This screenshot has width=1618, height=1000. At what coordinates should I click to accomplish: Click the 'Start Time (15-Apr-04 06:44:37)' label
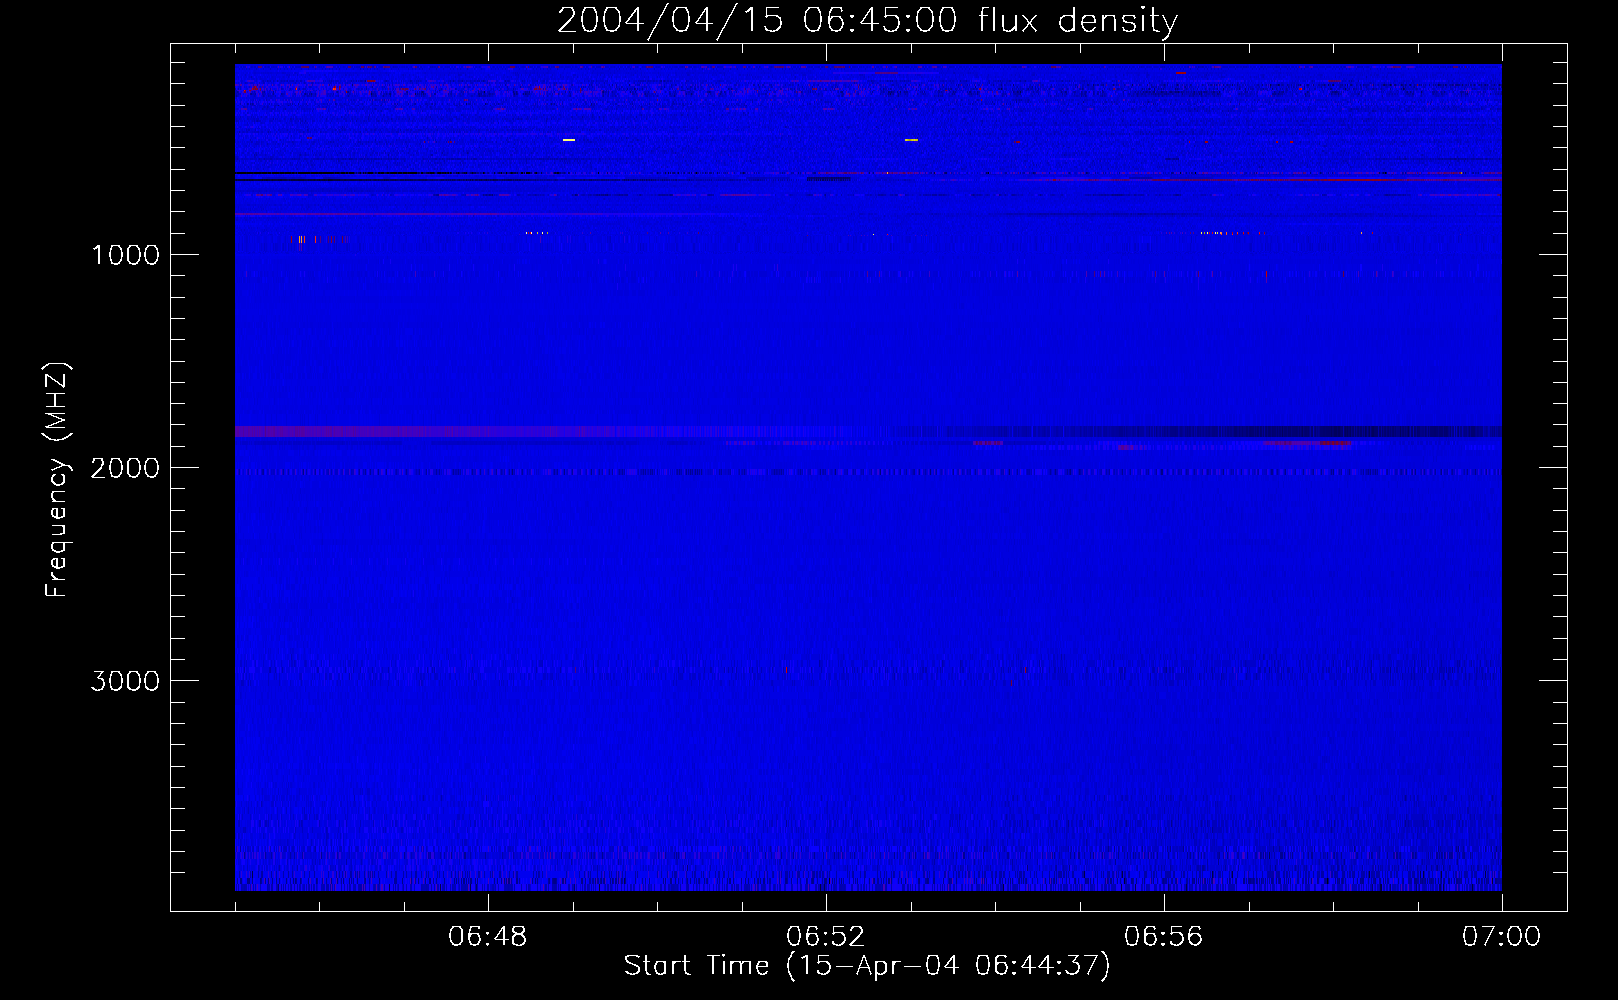pos(867,966)
